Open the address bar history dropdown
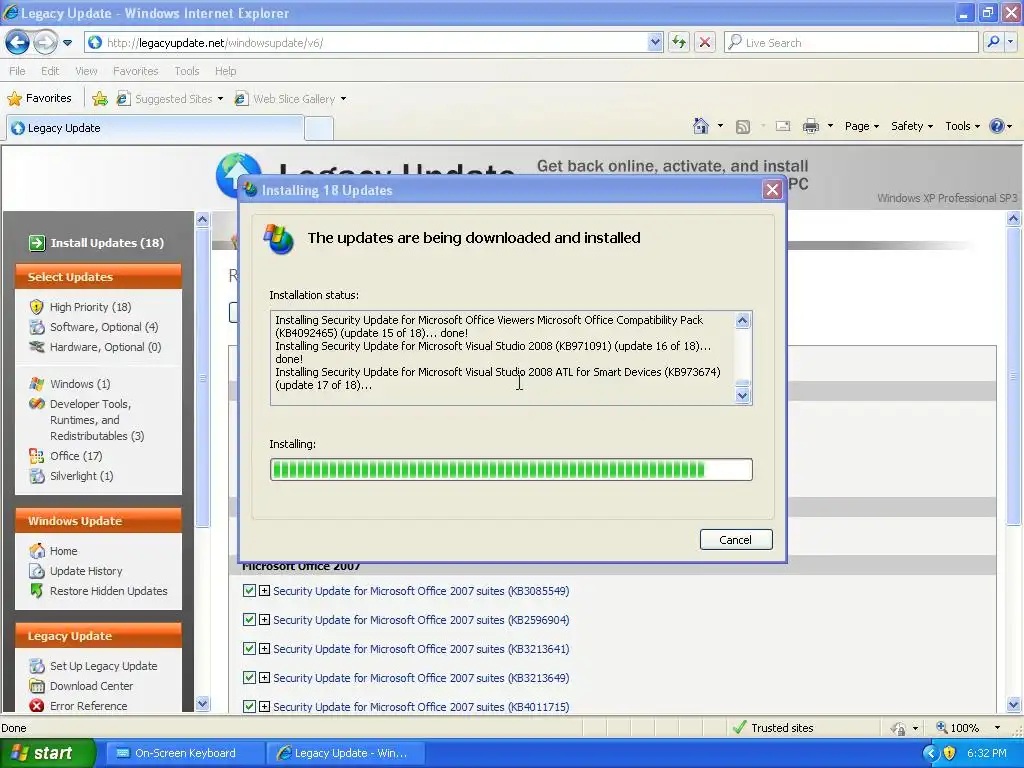The width and height of the screenshot is (1024, 768). coord(655,42)
